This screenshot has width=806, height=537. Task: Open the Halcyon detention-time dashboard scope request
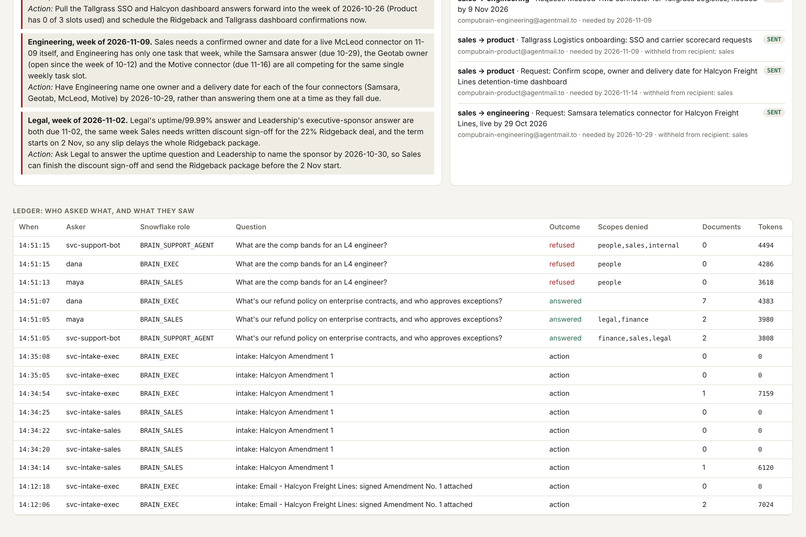click(621, 82)
